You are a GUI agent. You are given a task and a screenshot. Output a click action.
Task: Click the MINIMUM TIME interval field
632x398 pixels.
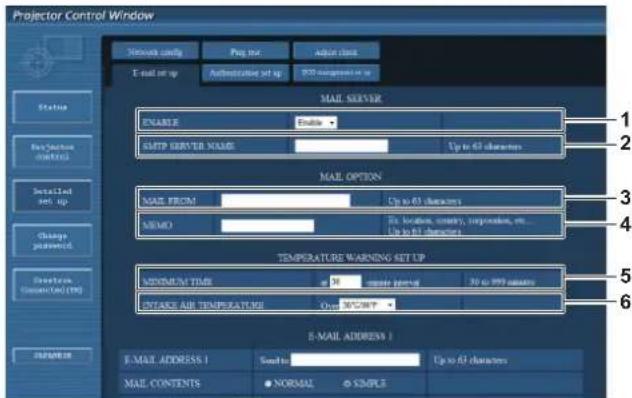click(x=345, y=281)
